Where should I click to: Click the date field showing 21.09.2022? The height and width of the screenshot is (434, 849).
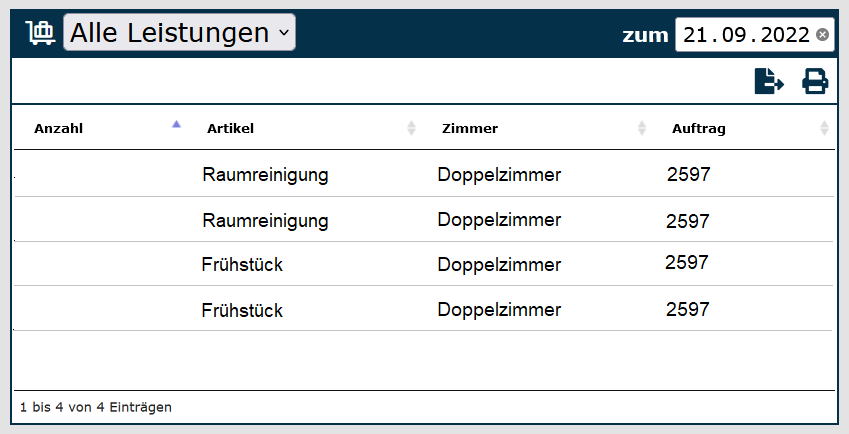746,35
